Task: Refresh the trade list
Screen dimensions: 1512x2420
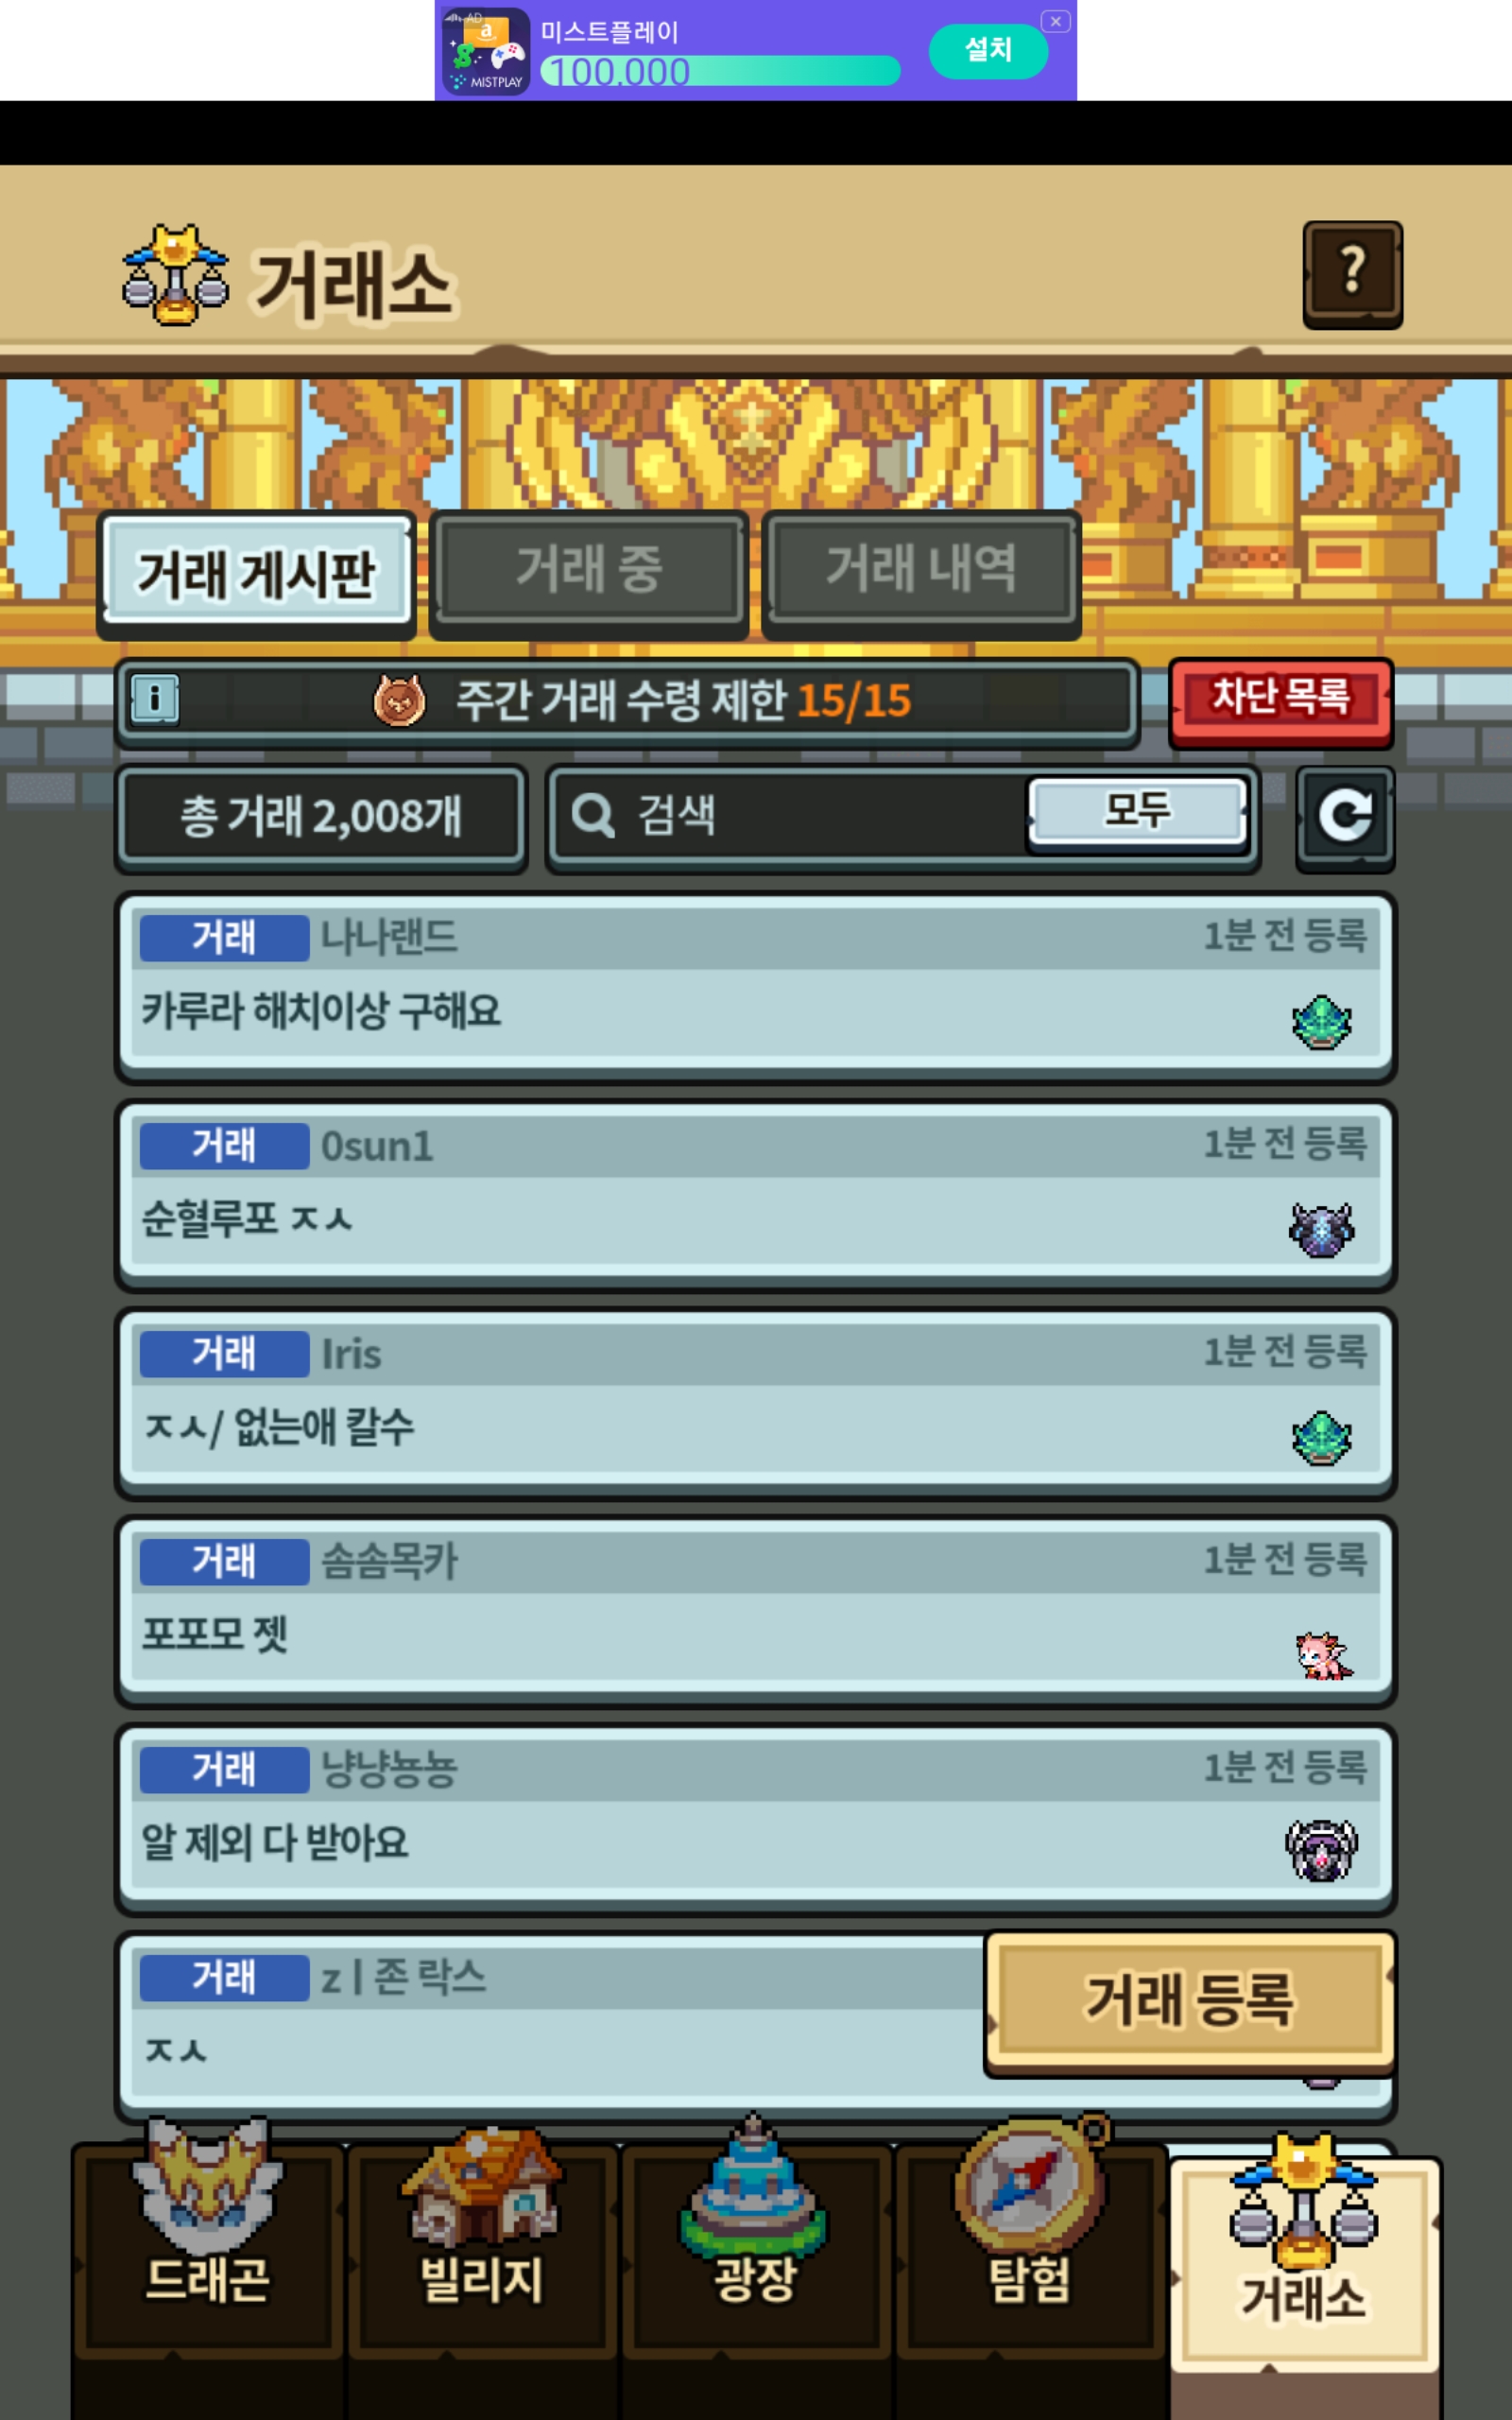Action: click(x=1345, y=818)
